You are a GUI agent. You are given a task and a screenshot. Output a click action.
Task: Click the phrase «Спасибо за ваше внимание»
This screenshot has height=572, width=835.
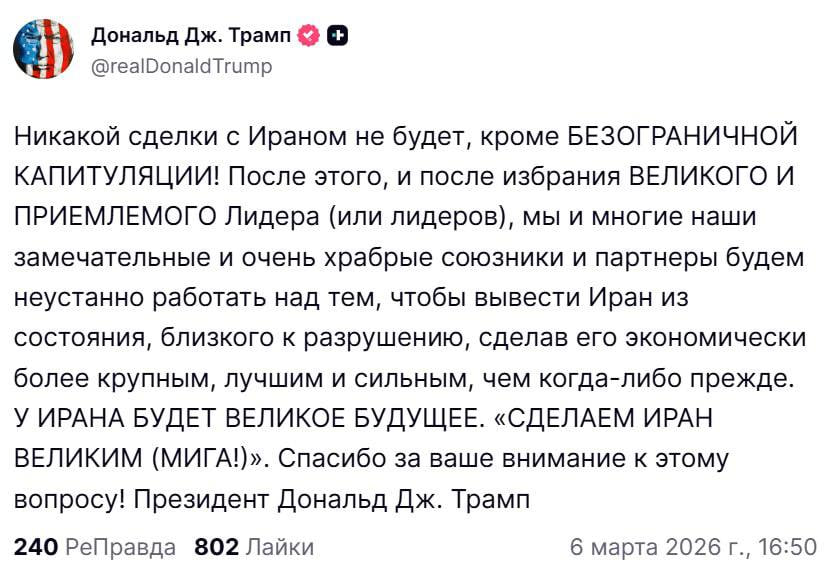(433, 459)
